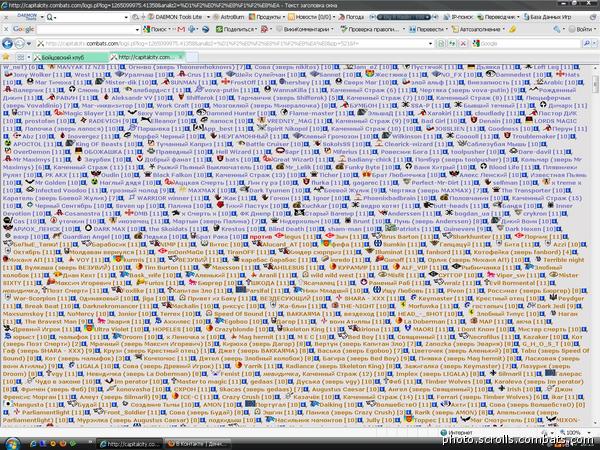Click the page vertical scrollbar
The width and height of the screenshot is (600, 450).
(595, 245)
